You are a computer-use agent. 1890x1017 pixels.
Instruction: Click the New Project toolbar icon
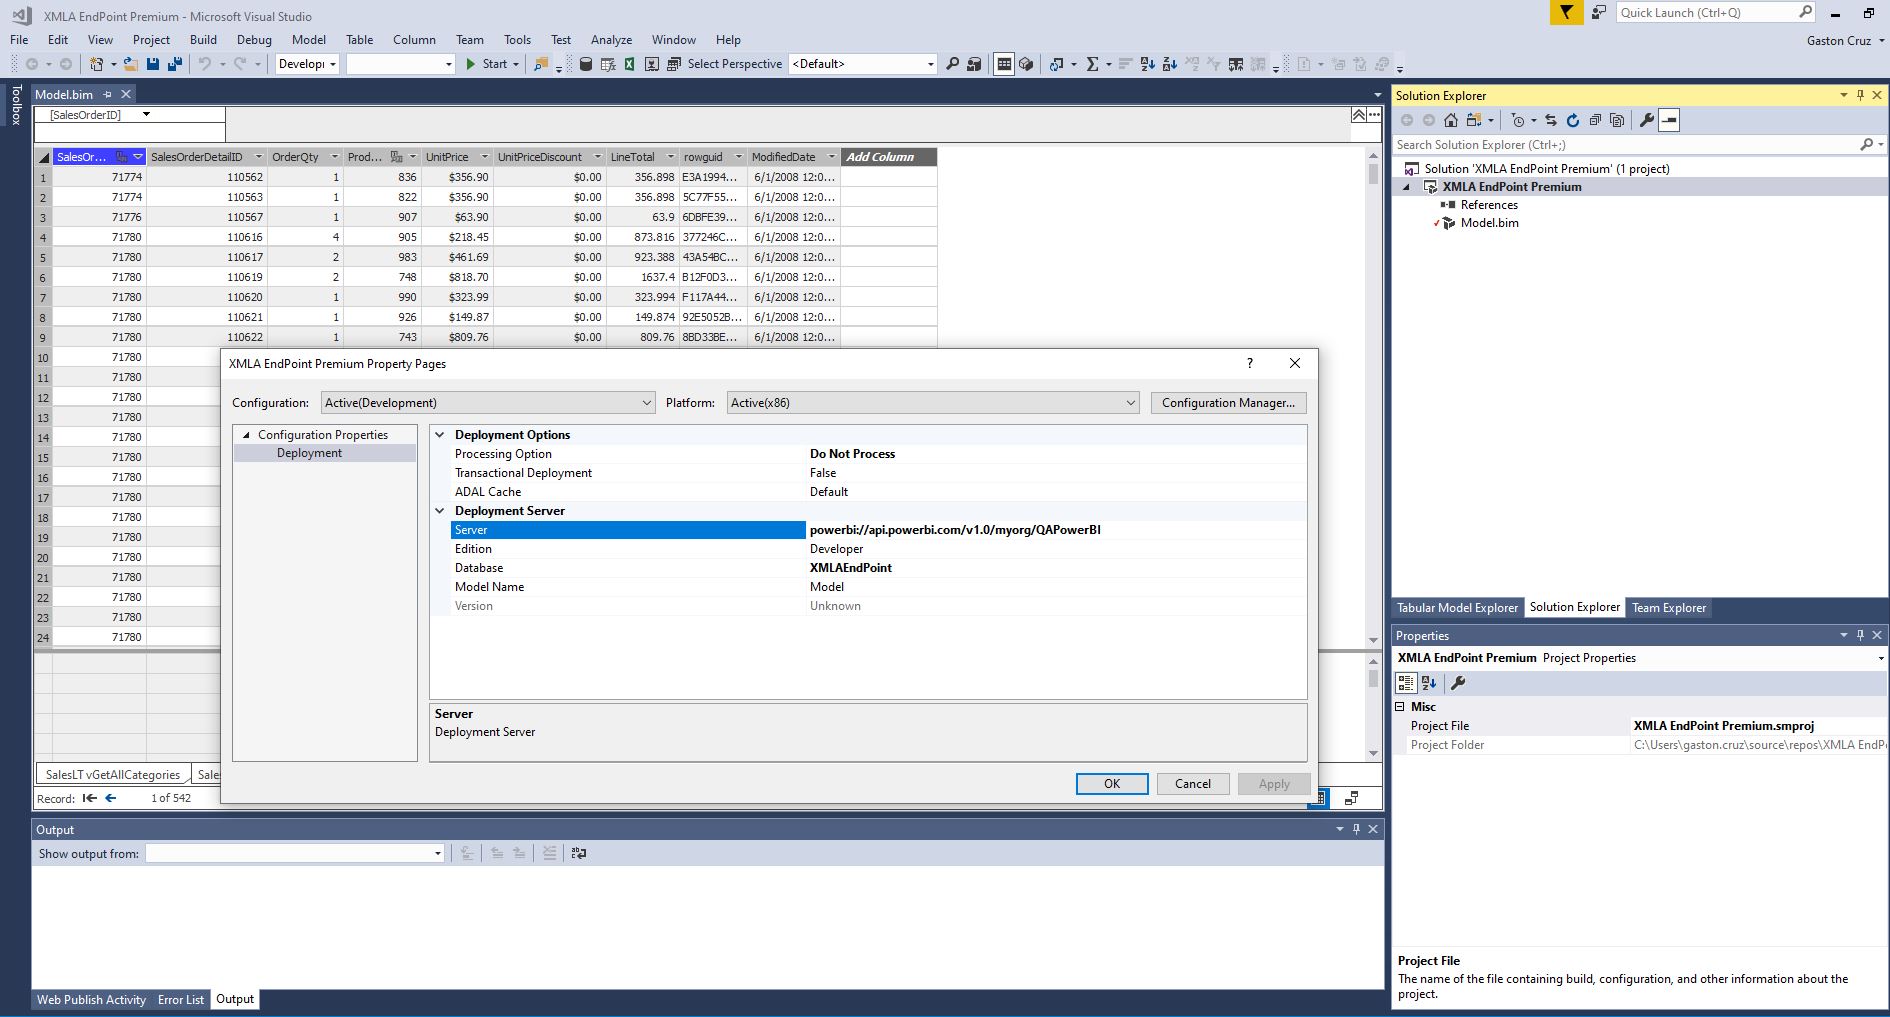(97, 64)
